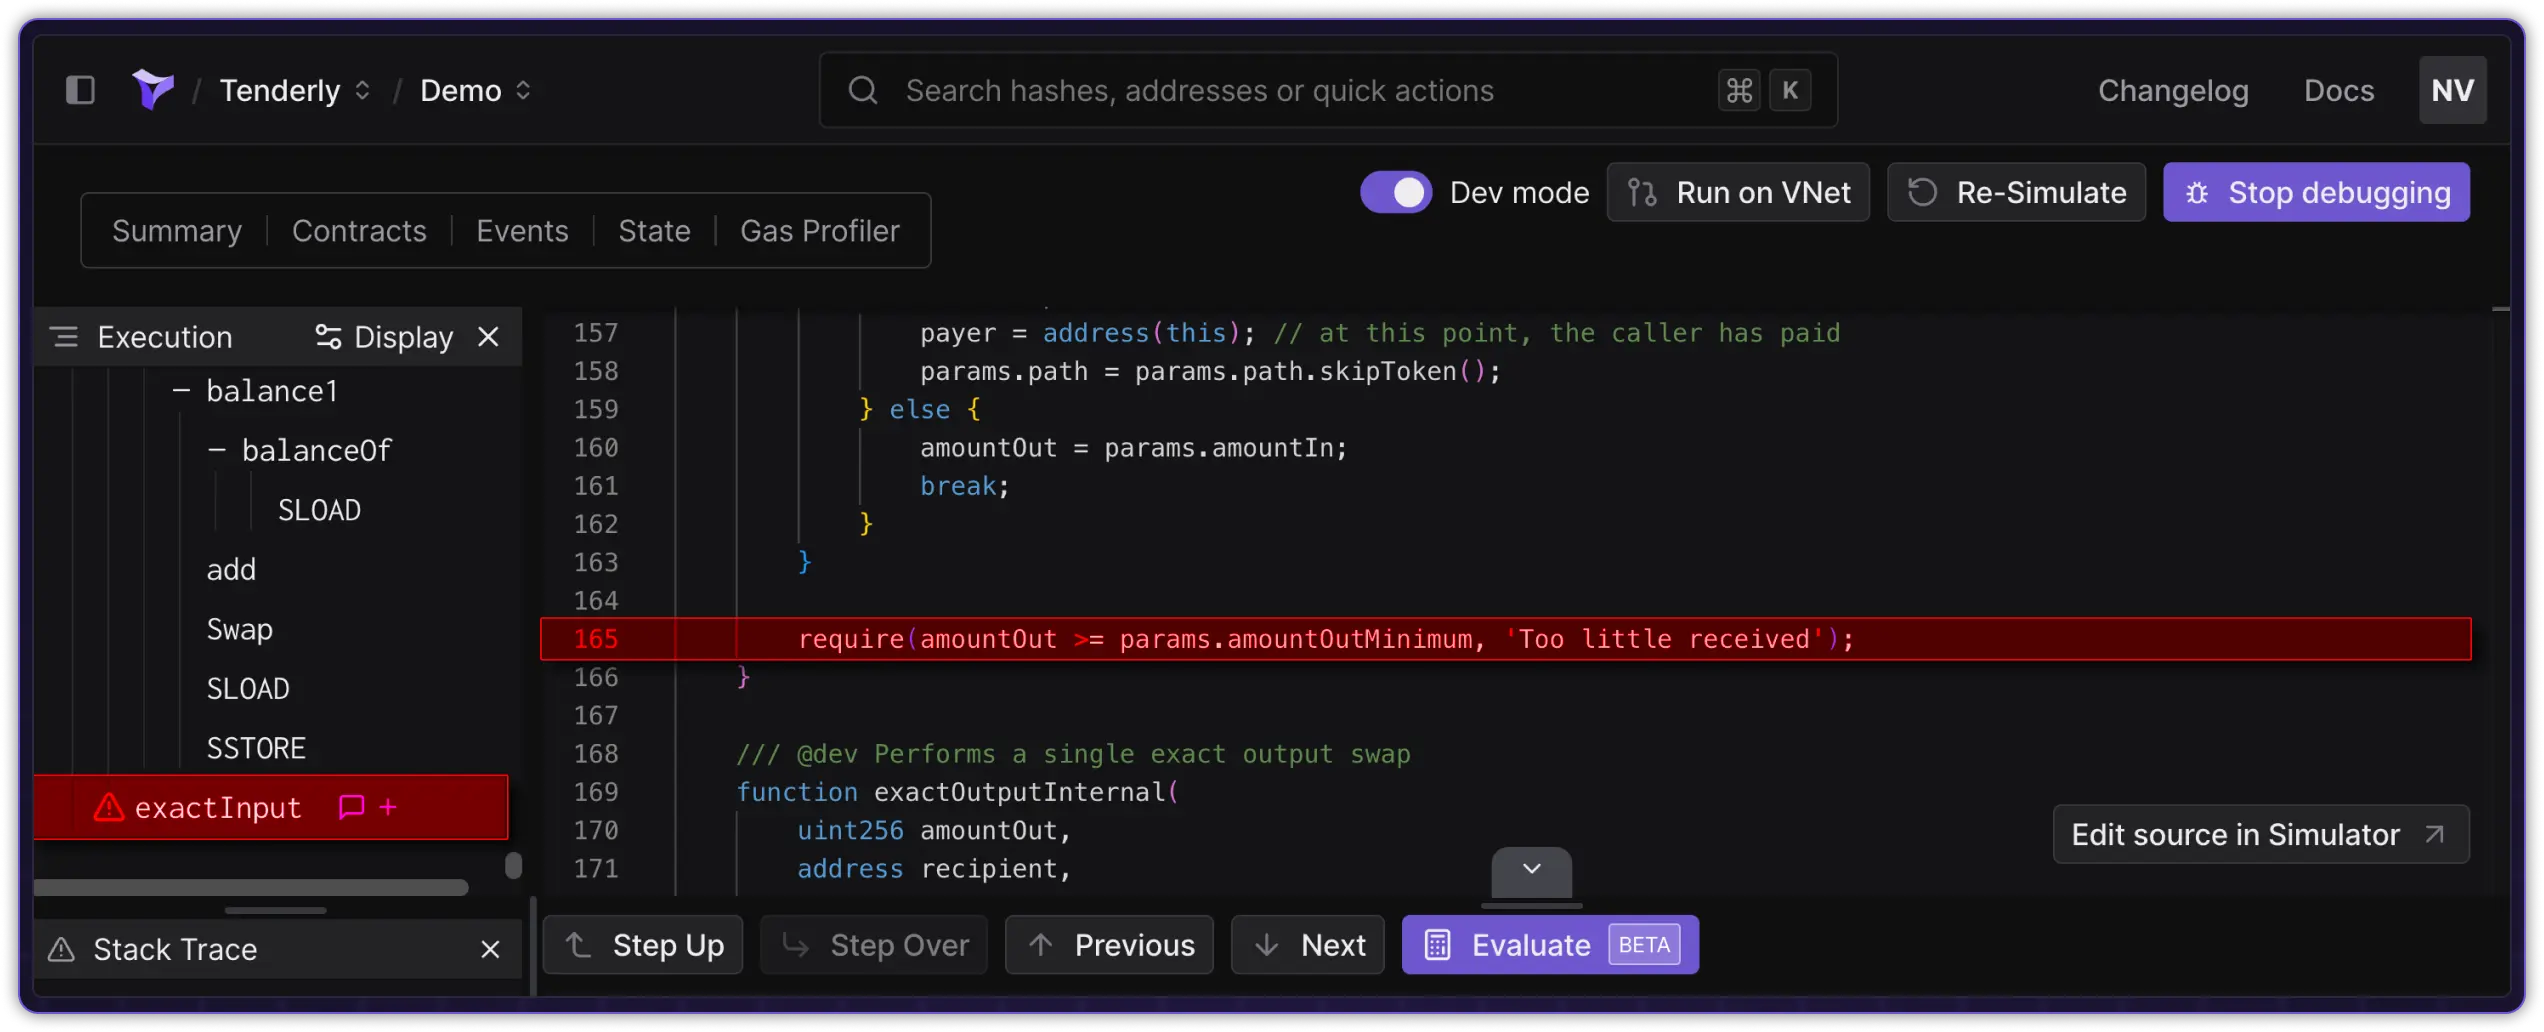The height and width of the screenshot is (1032, 2544).
Task: Click the Evaluate calculator icon
Action: pos(1437,944)
